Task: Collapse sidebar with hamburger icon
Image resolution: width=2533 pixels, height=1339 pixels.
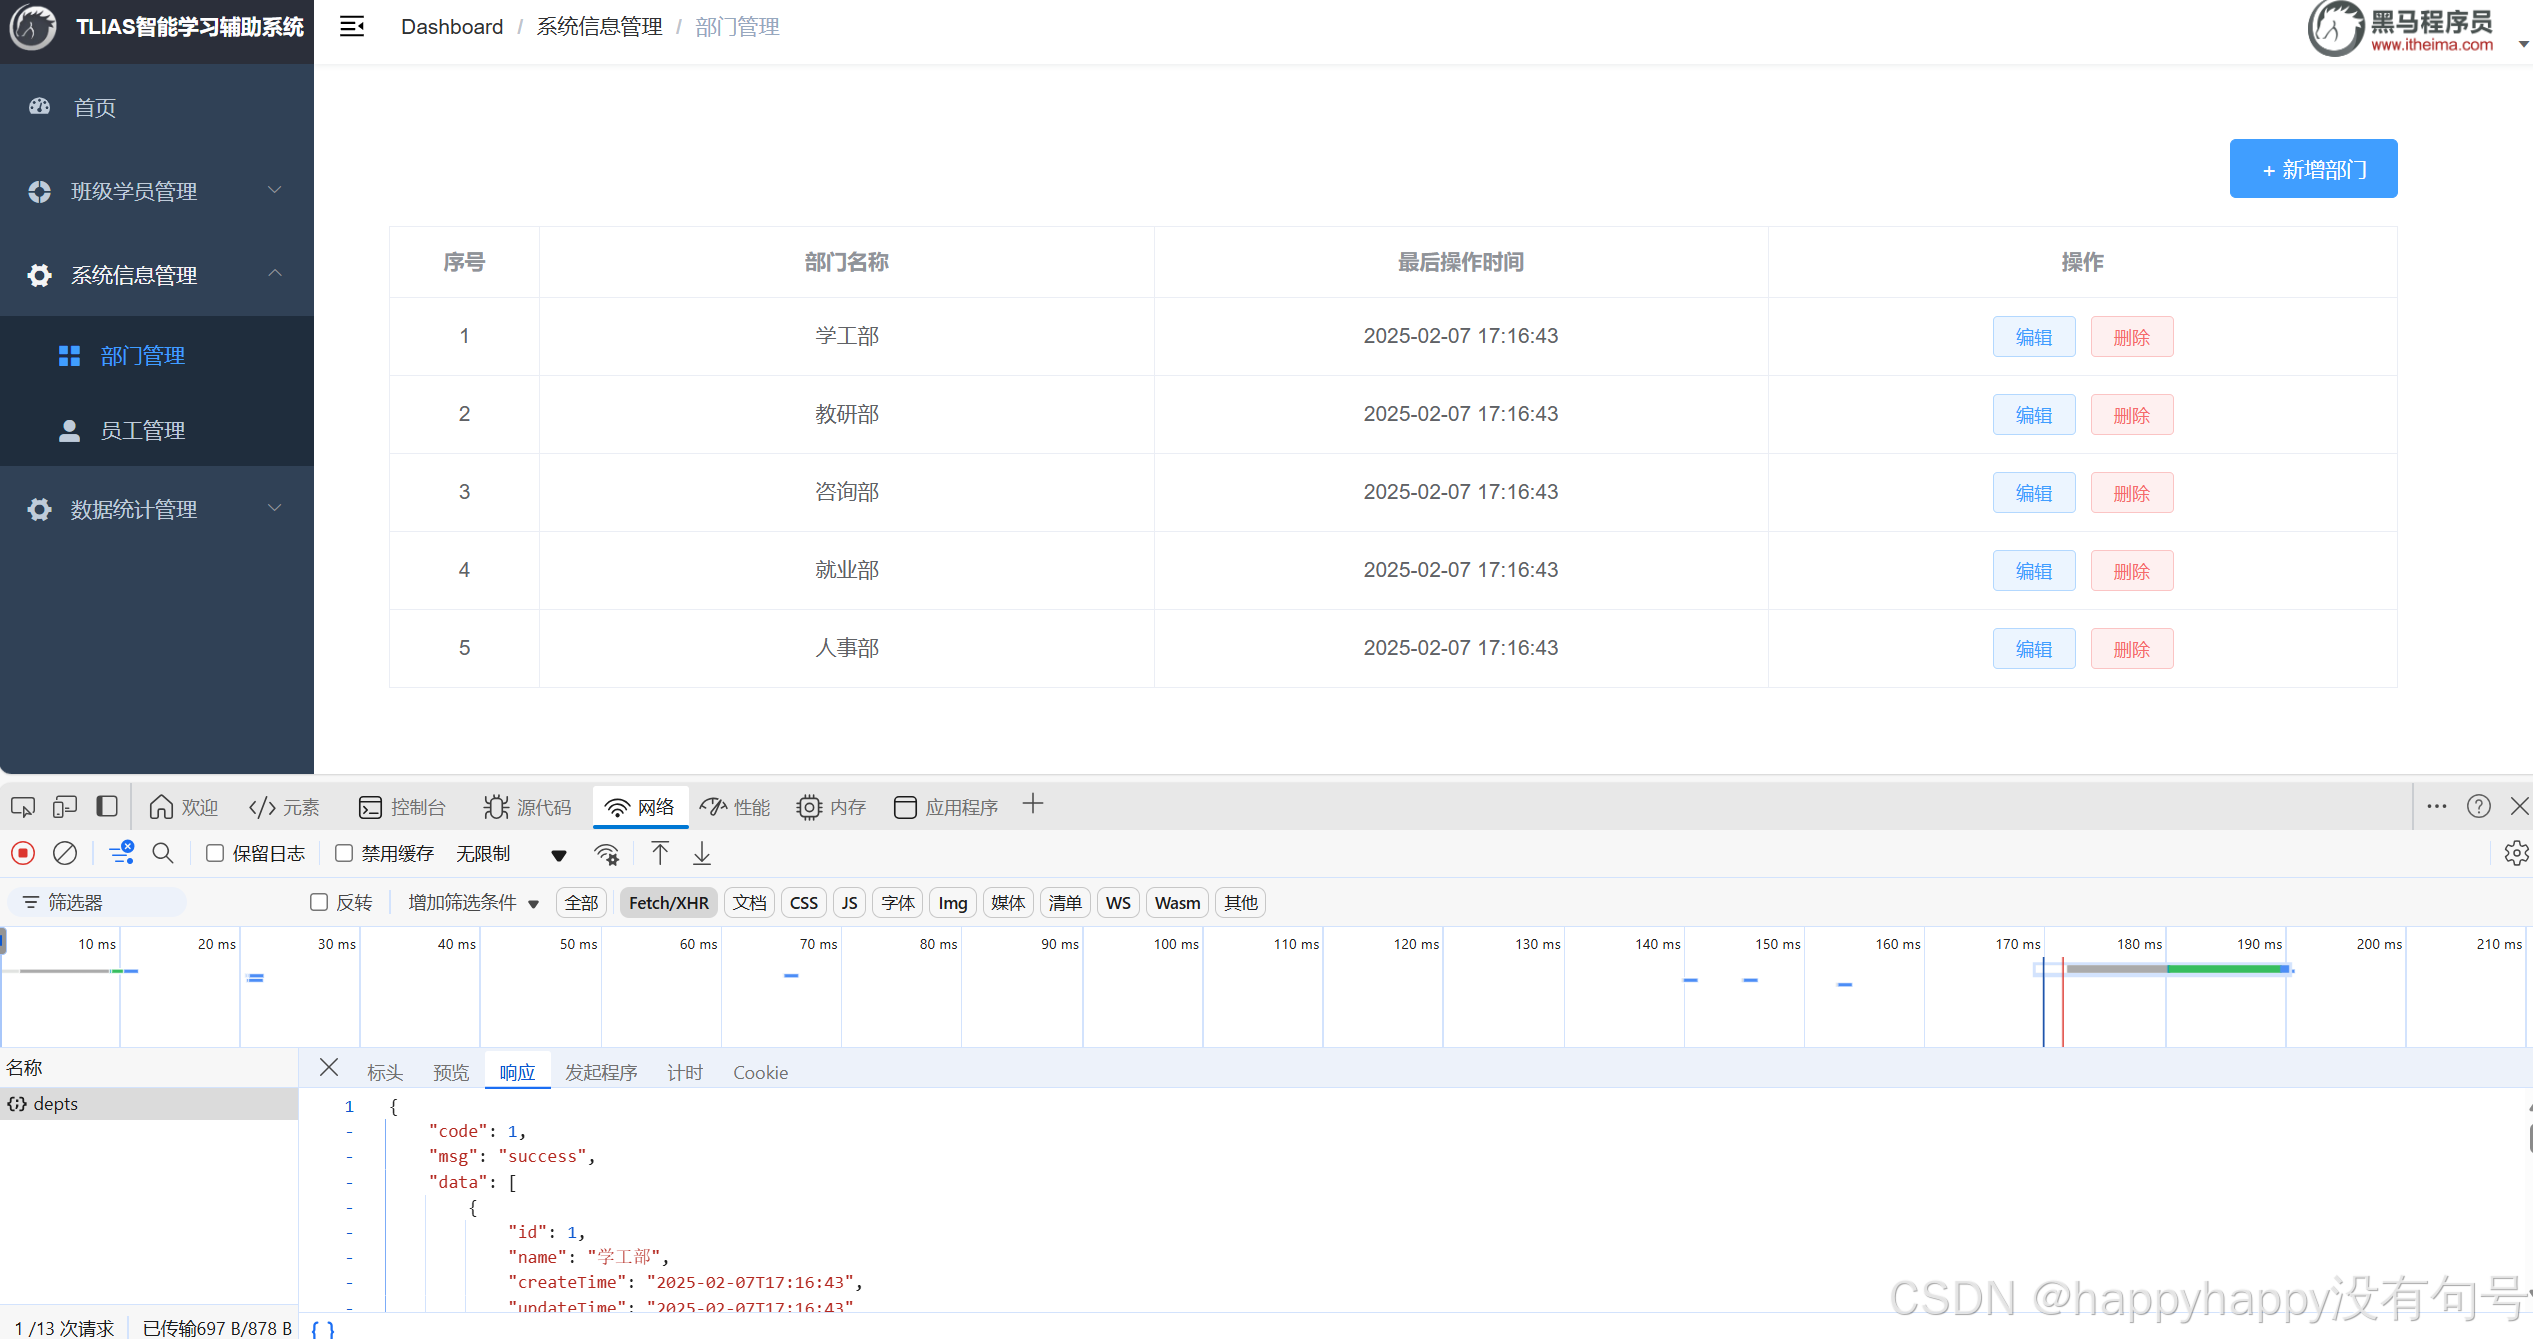Action: coord(352,27)
